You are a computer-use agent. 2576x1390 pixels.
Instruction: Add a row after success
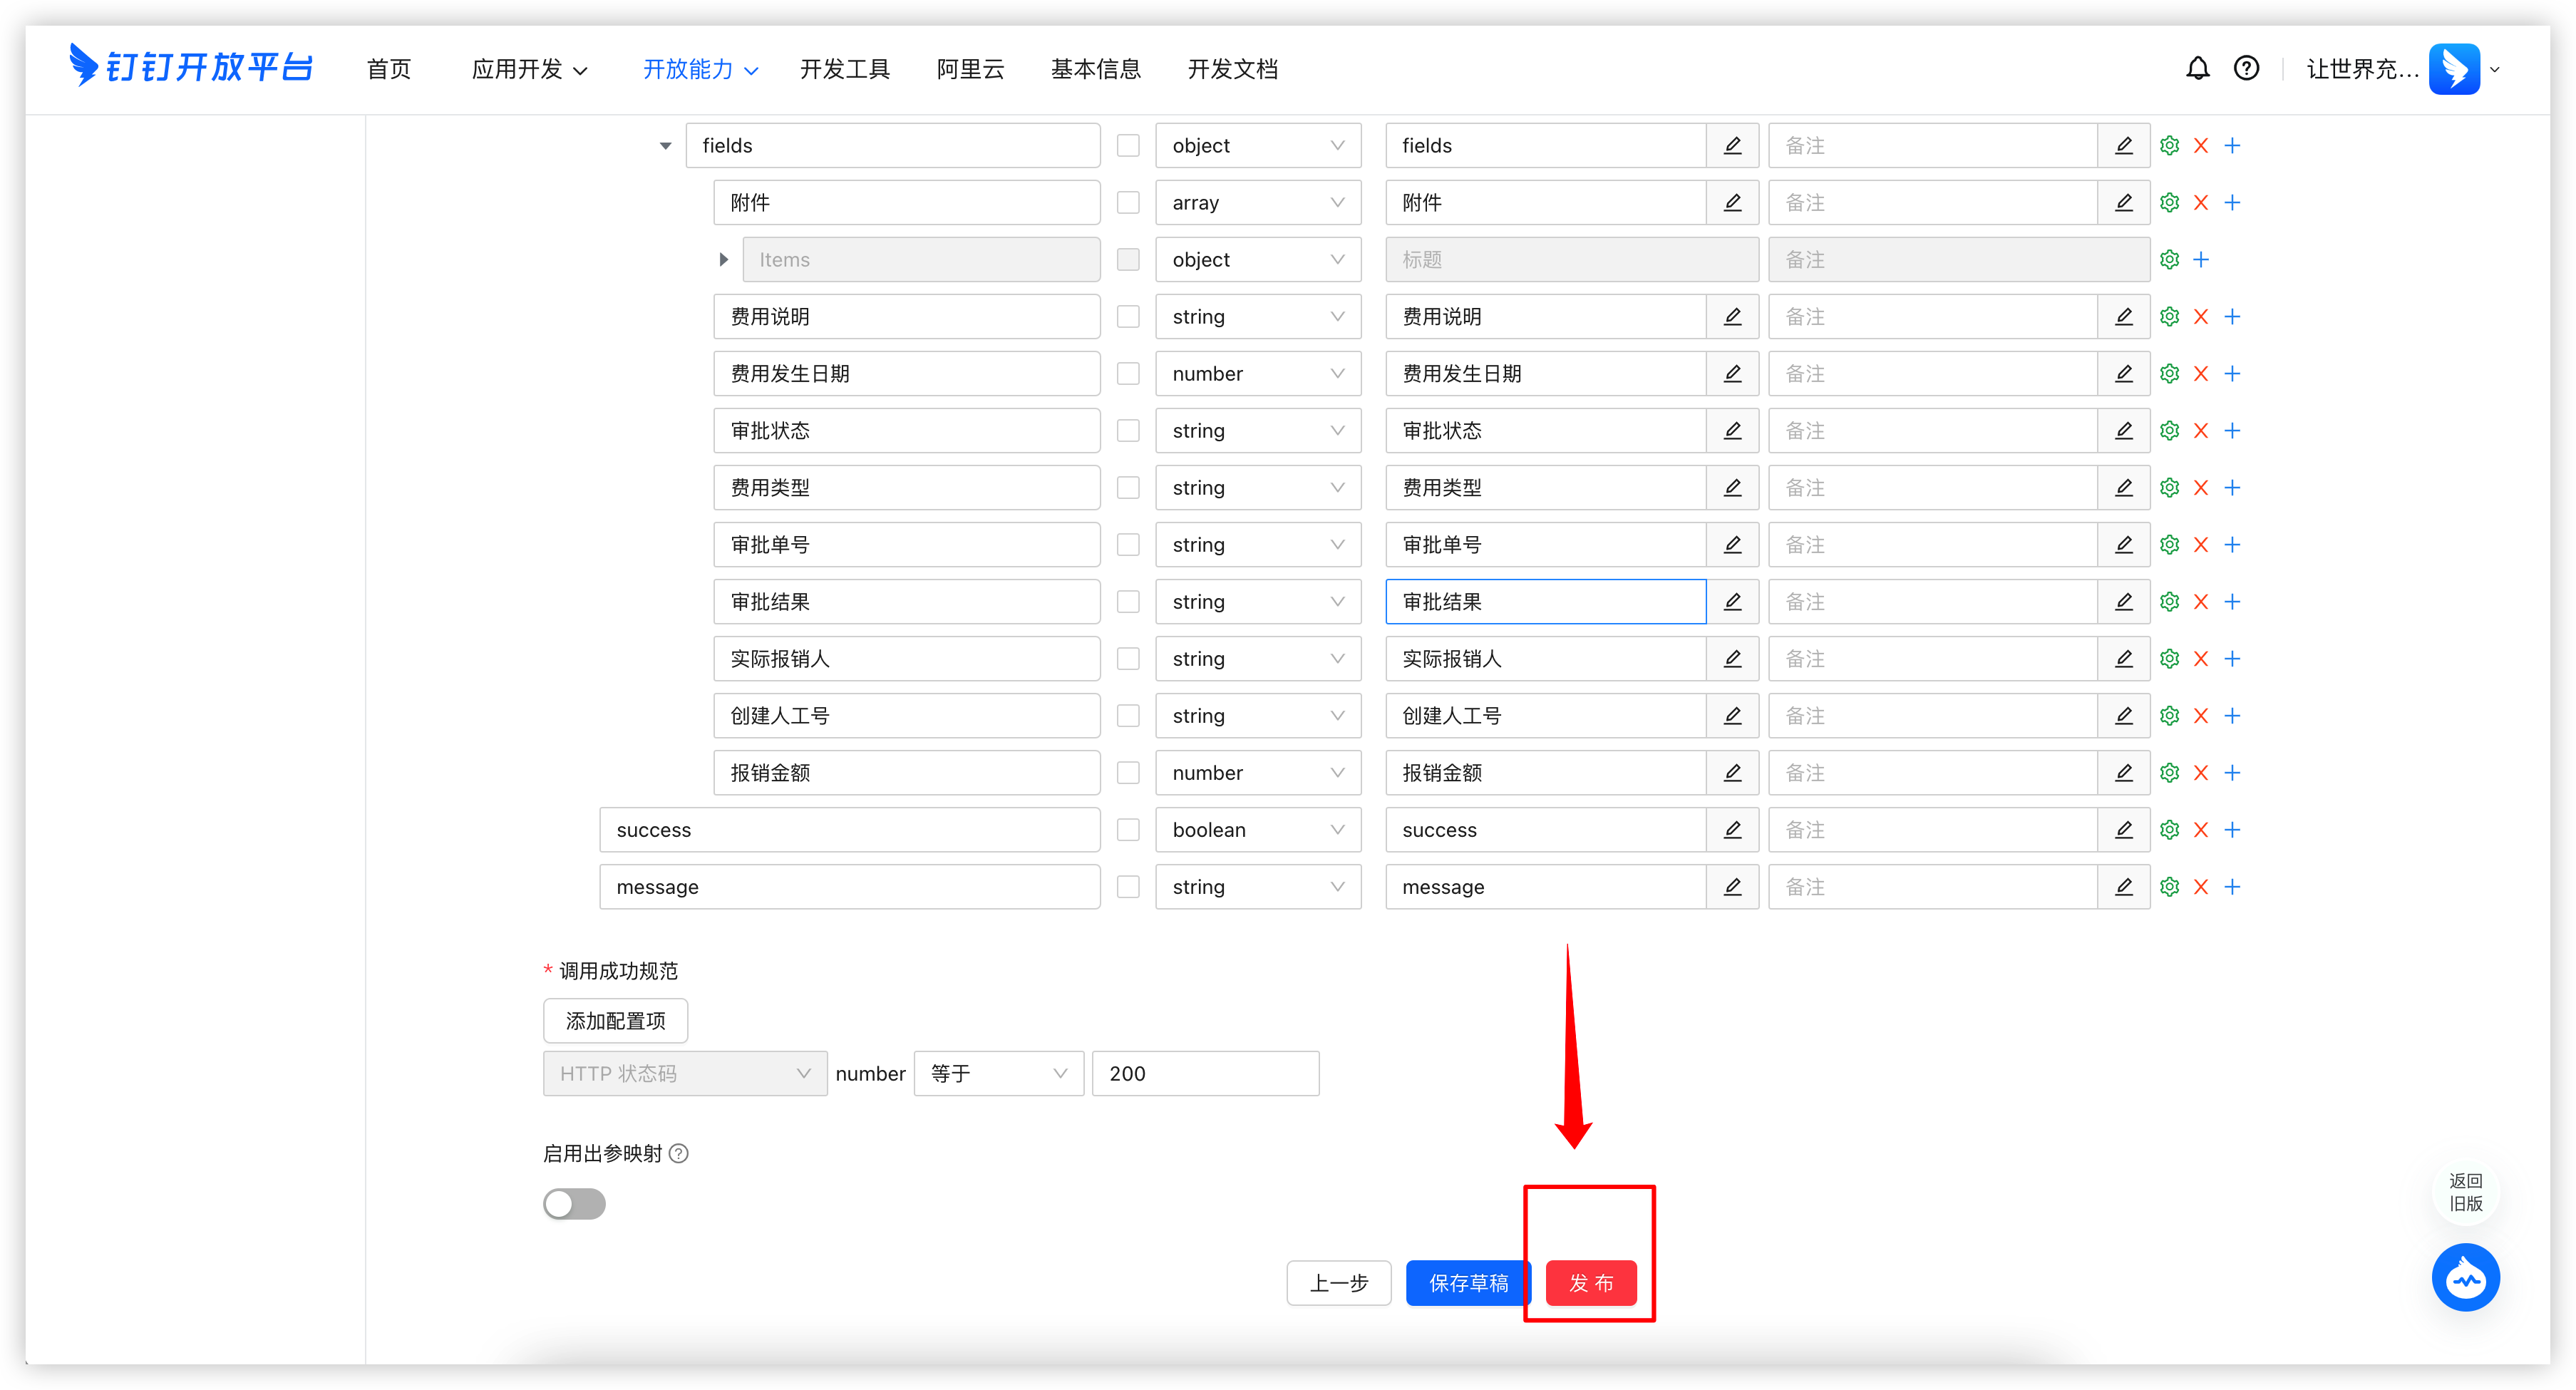tap(2232, 830)
